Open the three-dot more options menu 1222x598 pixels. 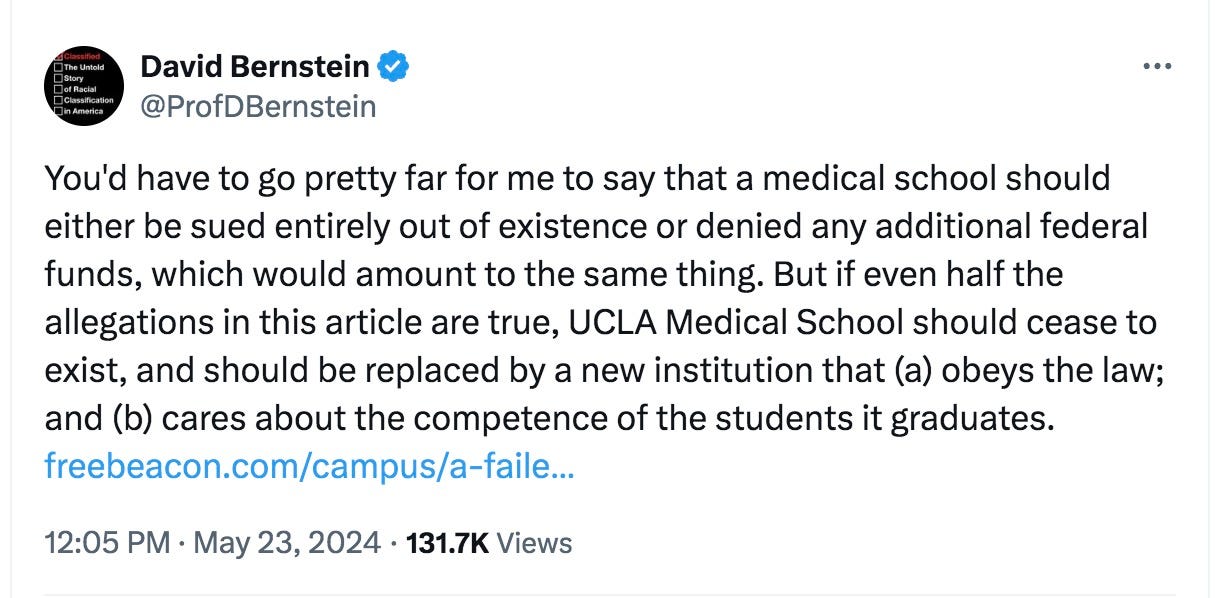1156,67
